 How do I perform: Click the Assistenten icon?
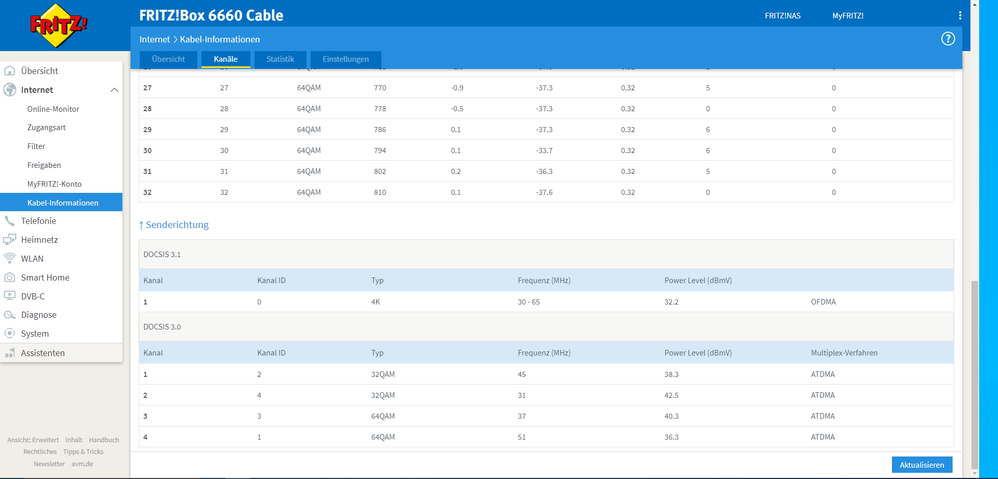pos(10,353)
